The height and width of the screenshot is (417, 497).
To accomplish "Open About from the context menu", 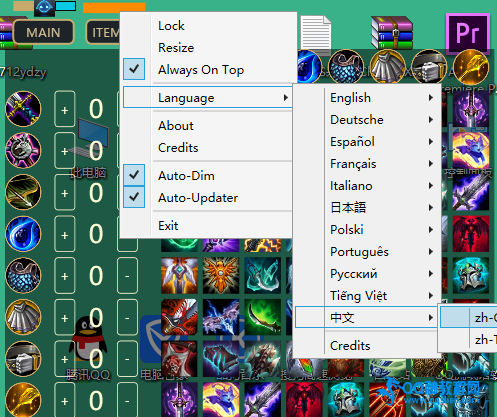I will click(208, 126).
